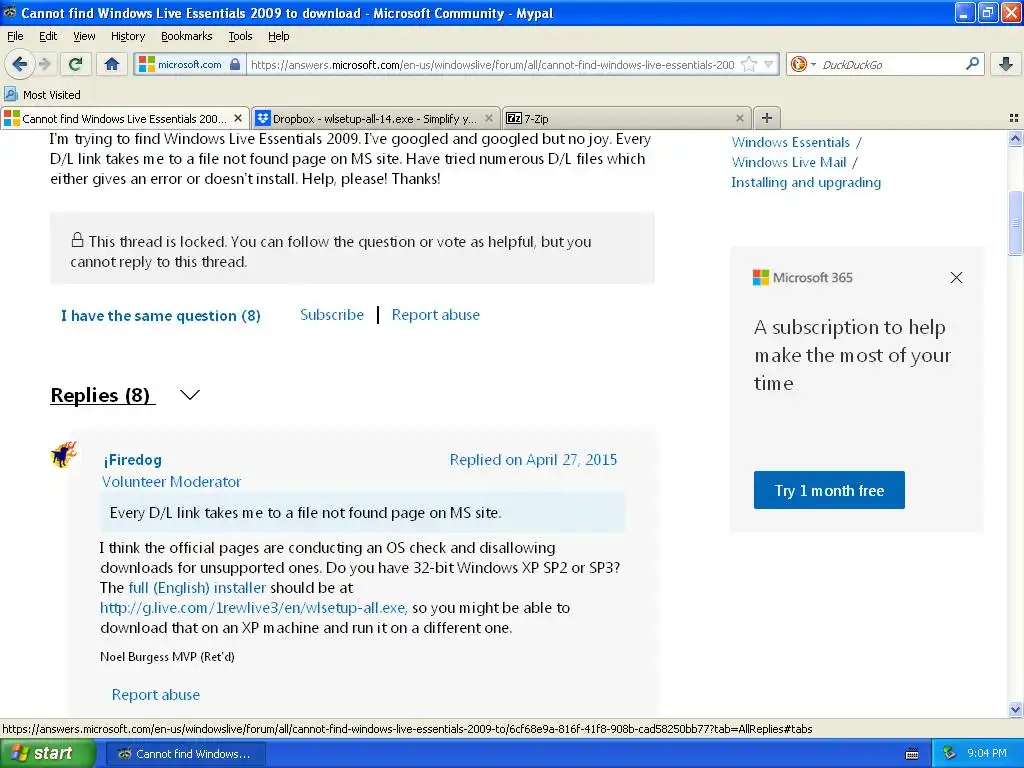Open the Bookmarks menu
This screenshot has width=1024, height=768.
coord(187,36)
